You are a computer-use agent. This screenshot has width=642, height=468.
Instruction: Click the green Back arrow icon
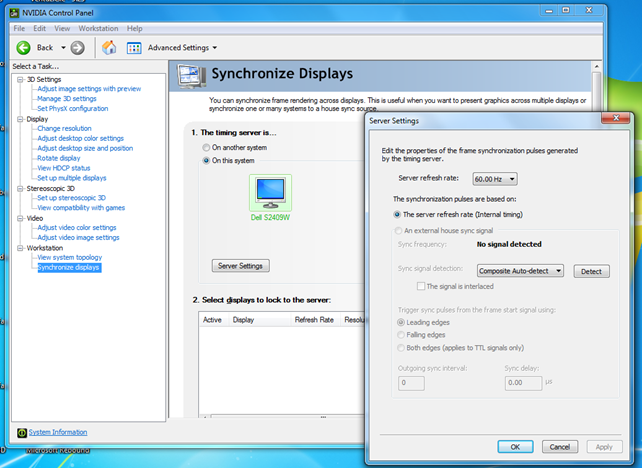23,47
